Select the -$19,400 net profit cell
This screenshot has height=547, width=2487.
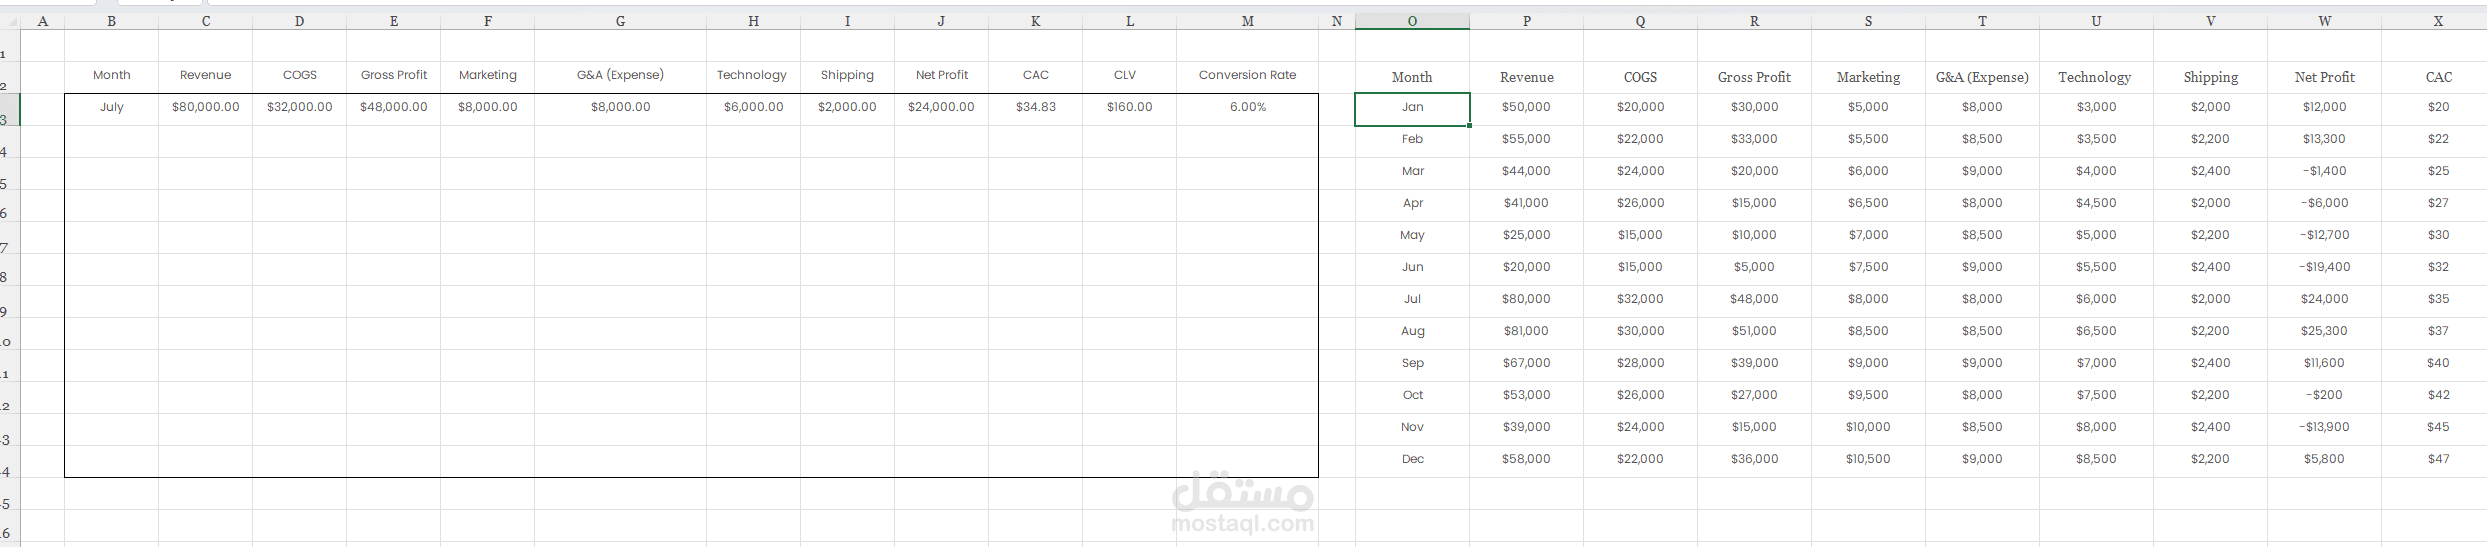point(2324,267)
